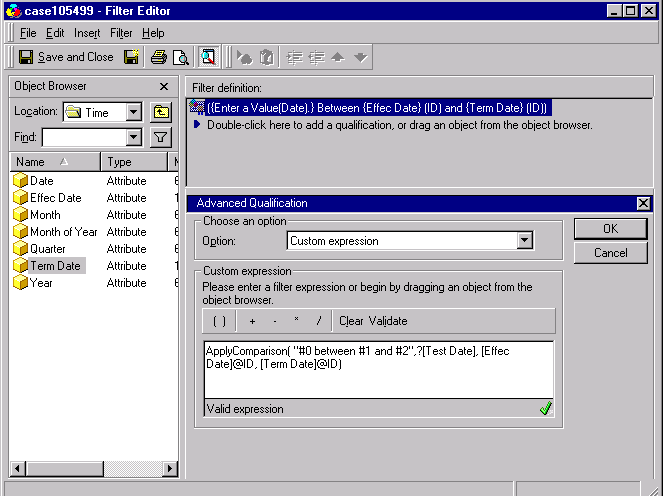Click the Year attribute icon

20,283
